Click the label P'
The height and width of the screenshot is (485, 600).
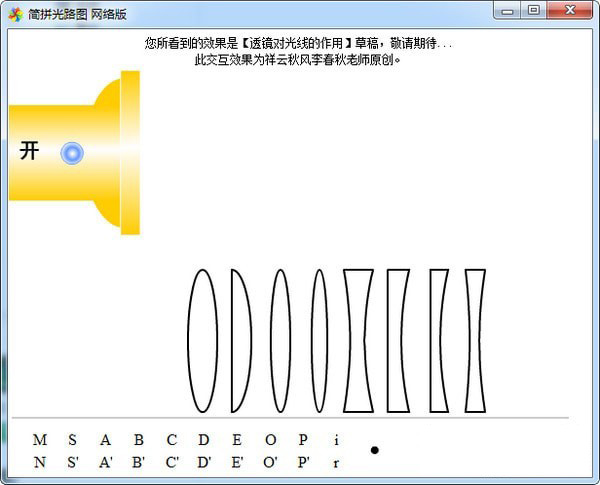click(304, 462)
